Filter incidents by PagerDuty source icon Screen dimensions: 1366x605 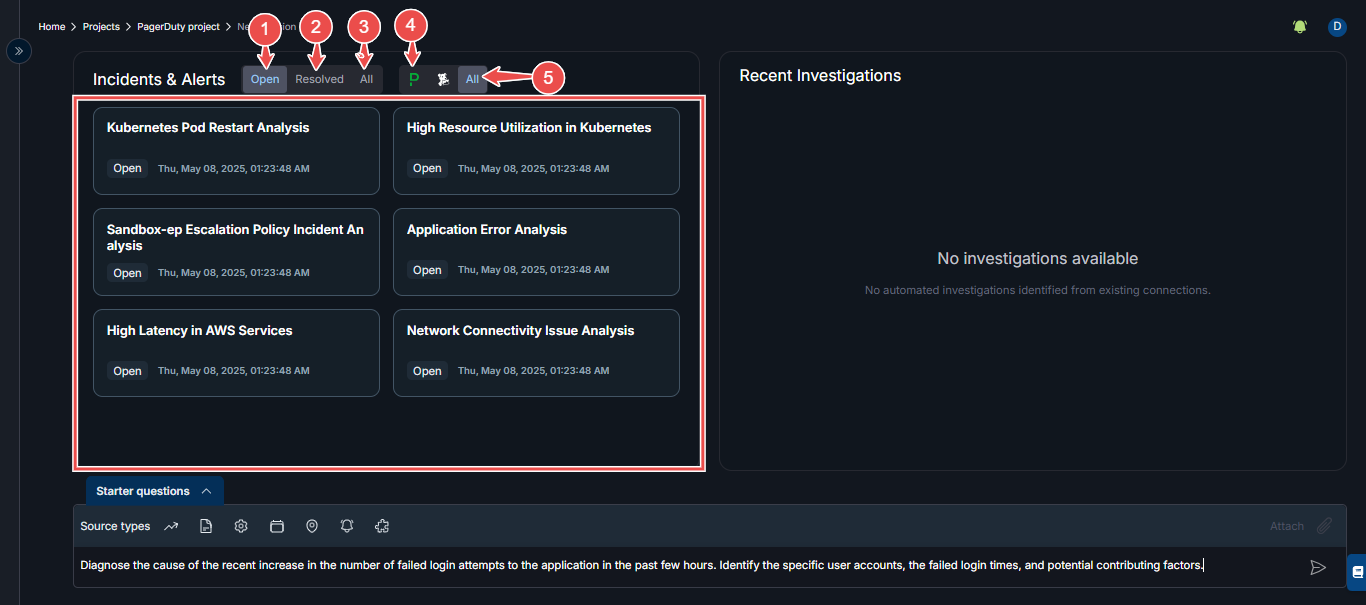pos(414,79)
